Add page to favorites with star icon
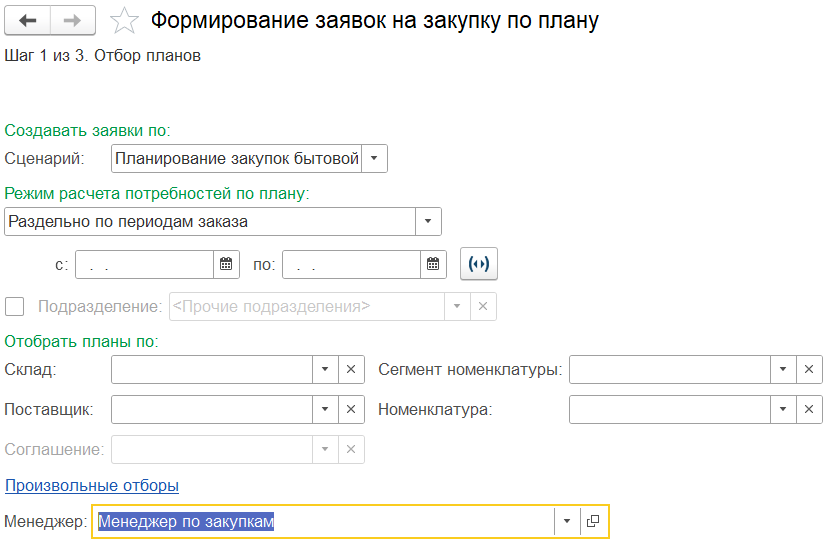 (x=123, y=21)
